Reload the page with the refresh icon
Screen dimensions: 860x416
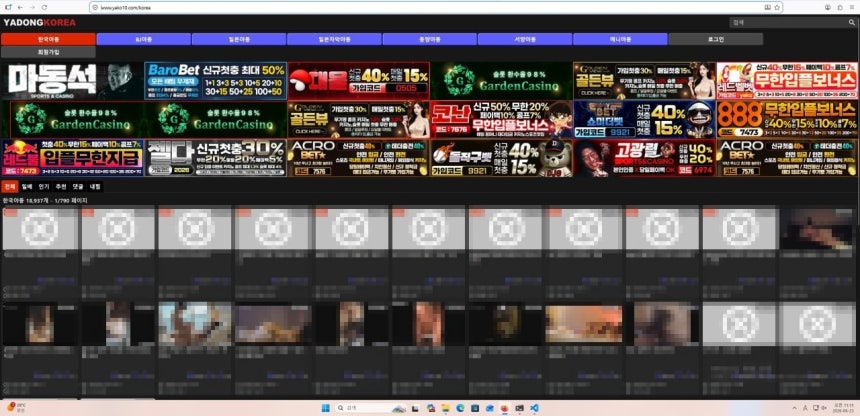click(x=44, y=8)
